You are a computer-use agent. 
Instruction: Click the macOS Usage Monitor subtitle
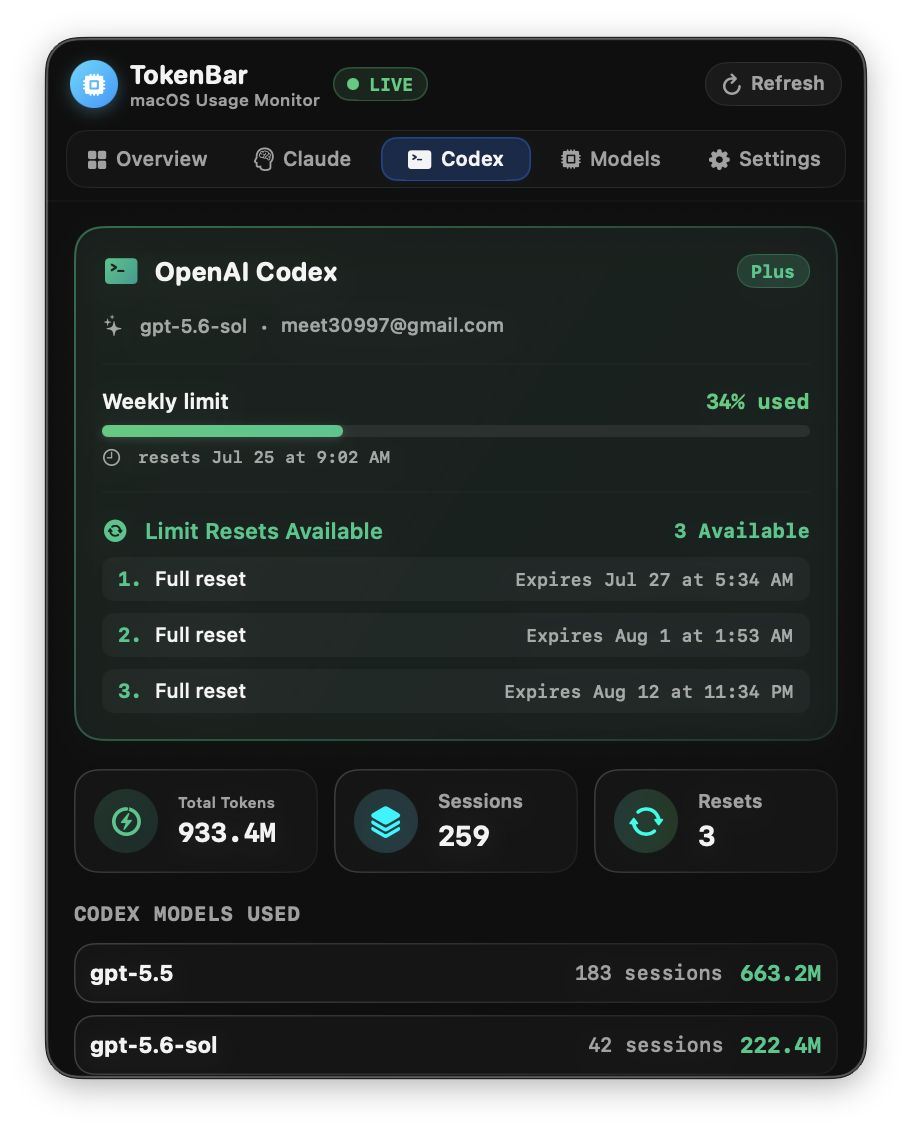[225, 100]
